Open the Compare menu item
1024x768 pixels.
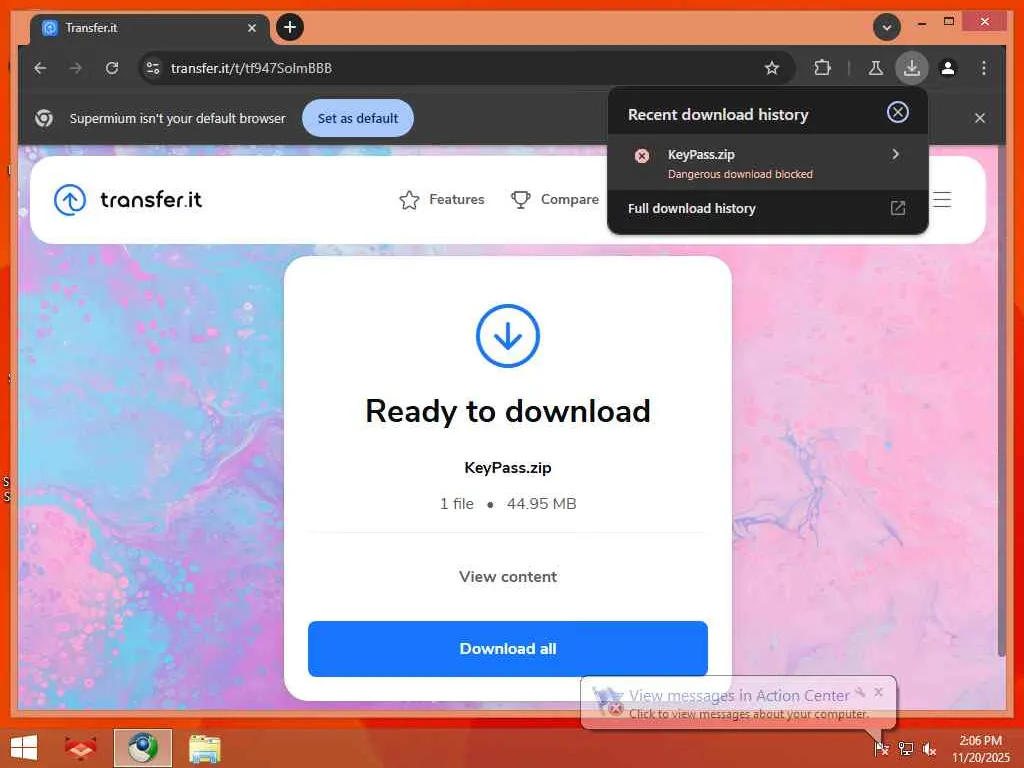[x=554, y=199]
